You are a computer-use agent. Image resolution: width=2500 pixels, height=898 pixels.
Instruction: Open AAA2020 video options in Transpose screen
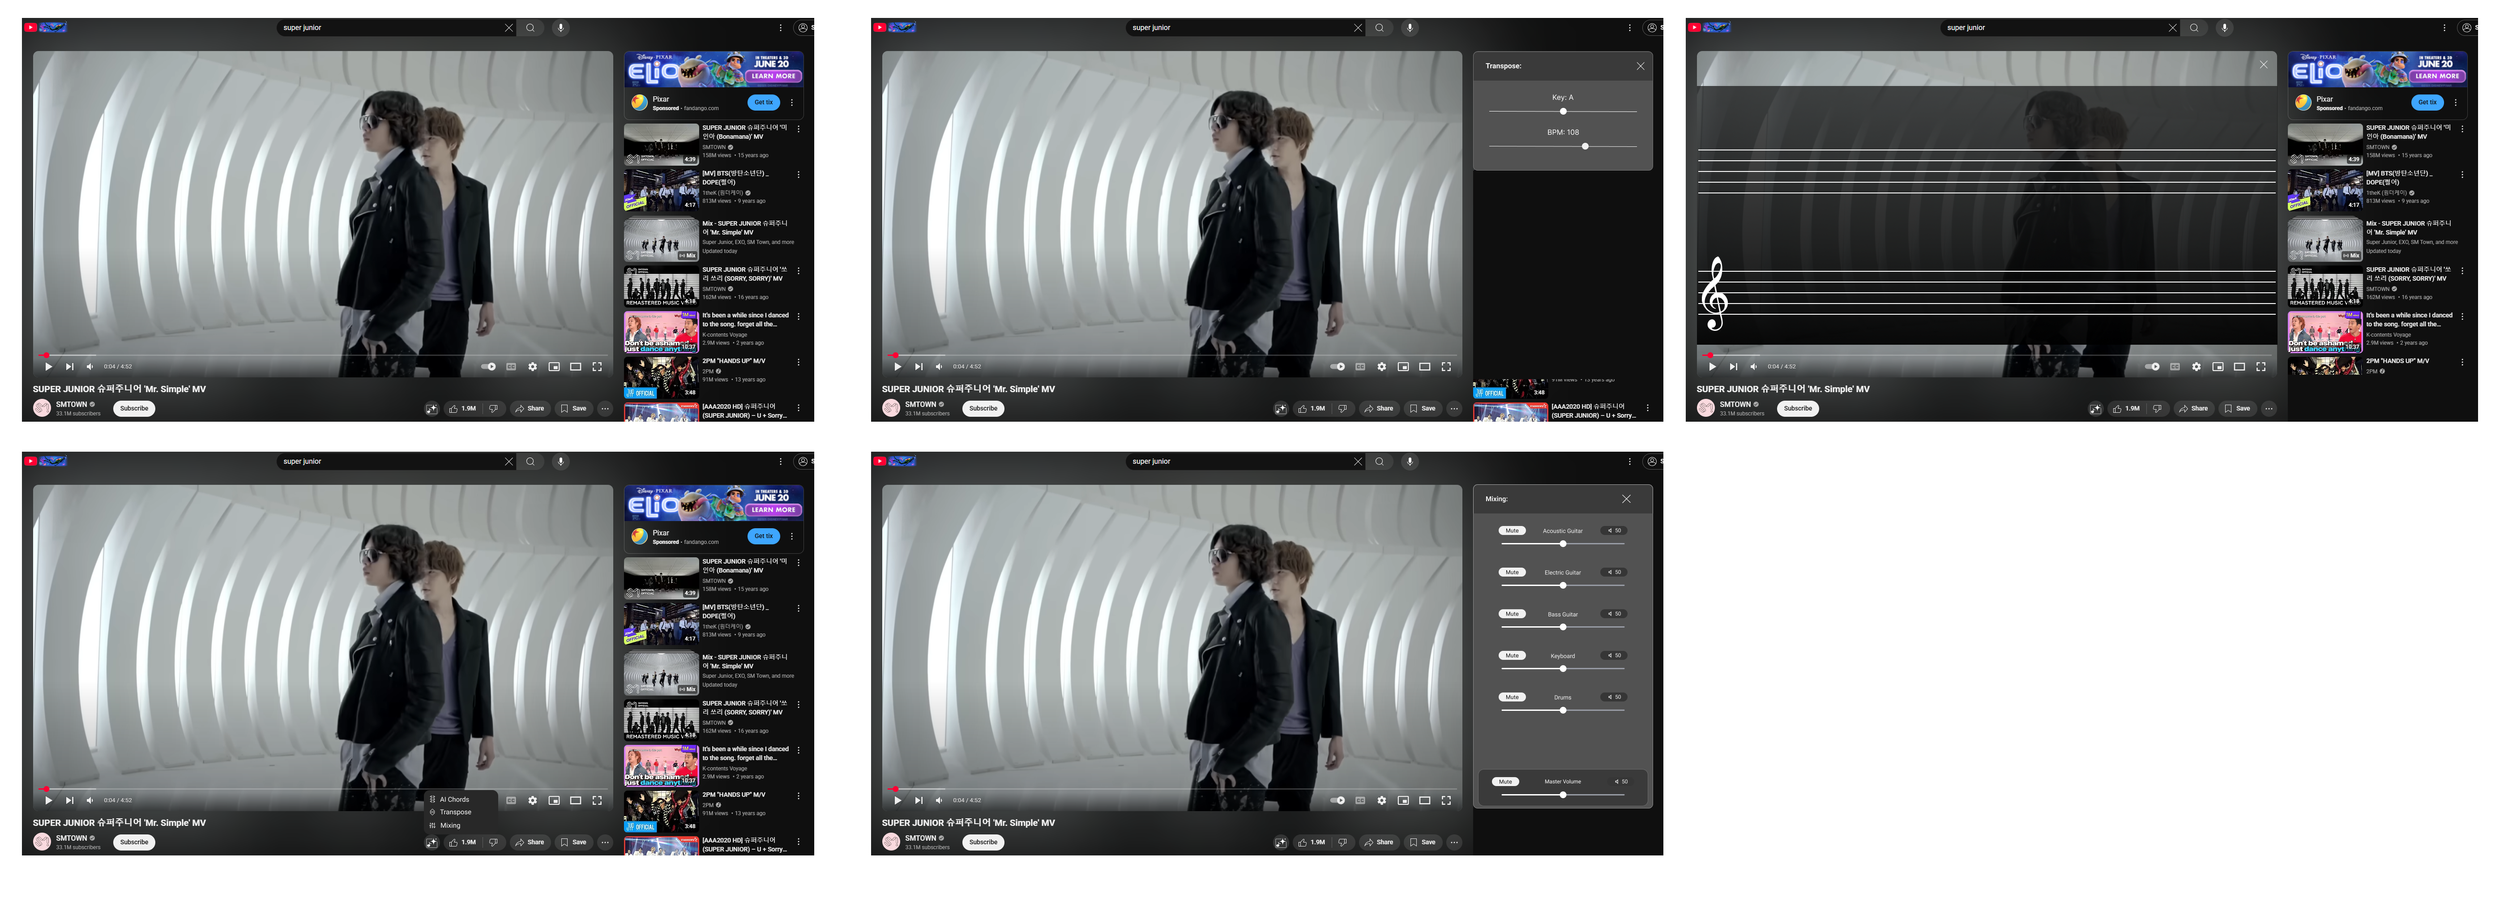[x=1647, y=408]
